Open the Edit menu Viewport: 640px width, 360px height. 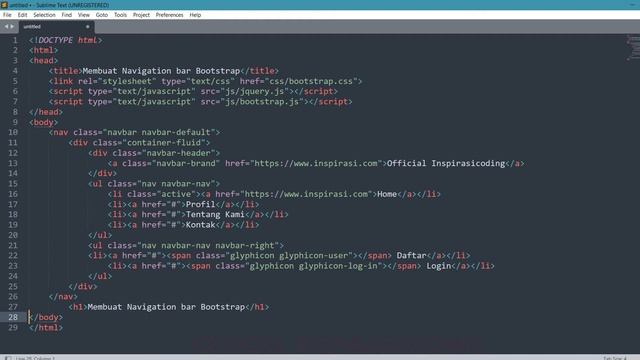point(22,15)
